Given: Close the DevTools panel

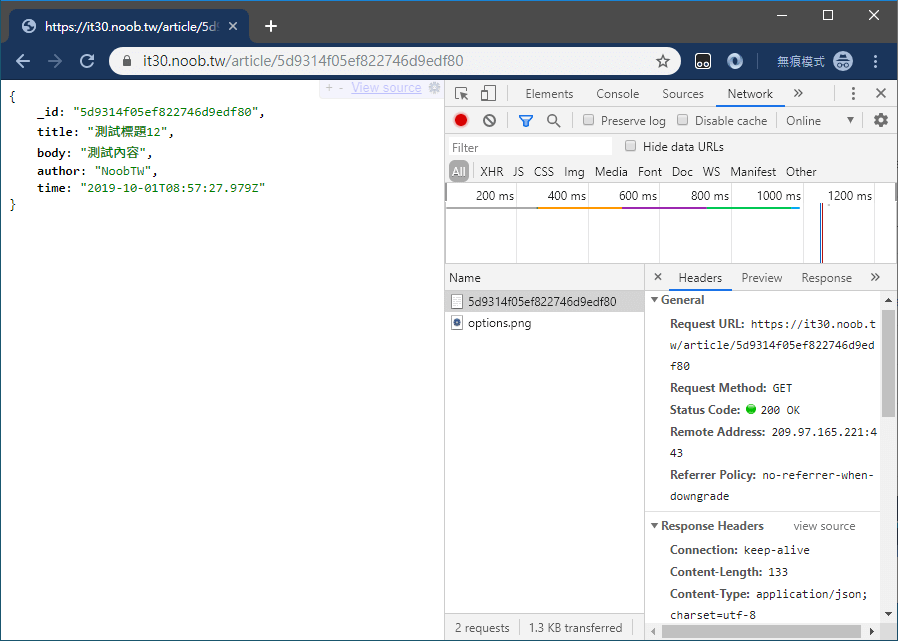Looking at the screenshot, I should point(881,93).
